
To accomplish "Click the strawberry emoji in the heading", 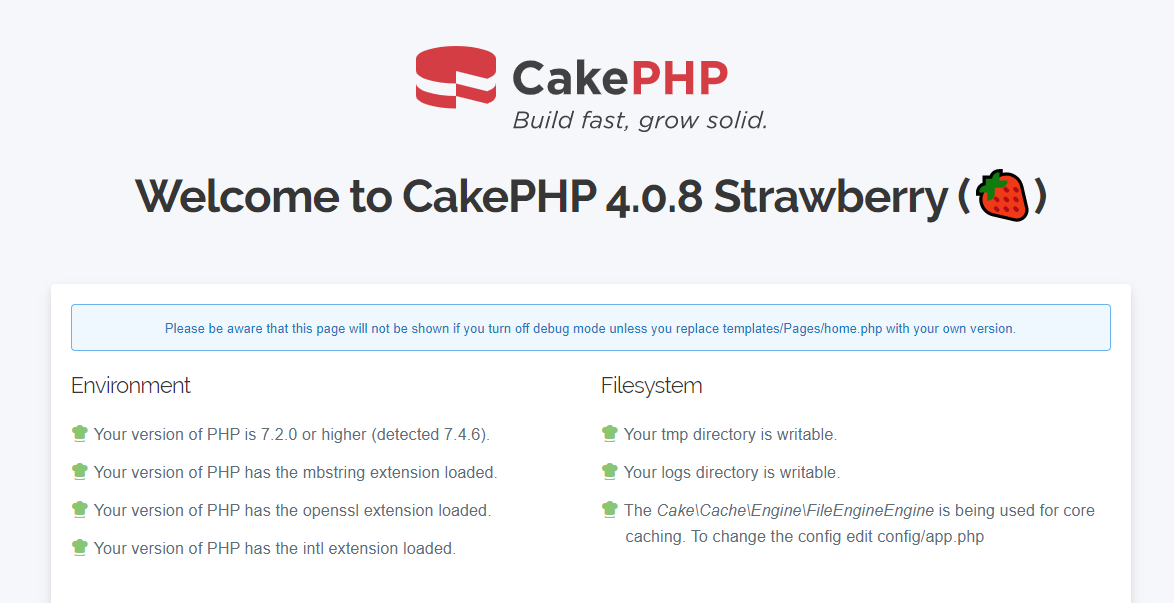I will [1002, 196].
